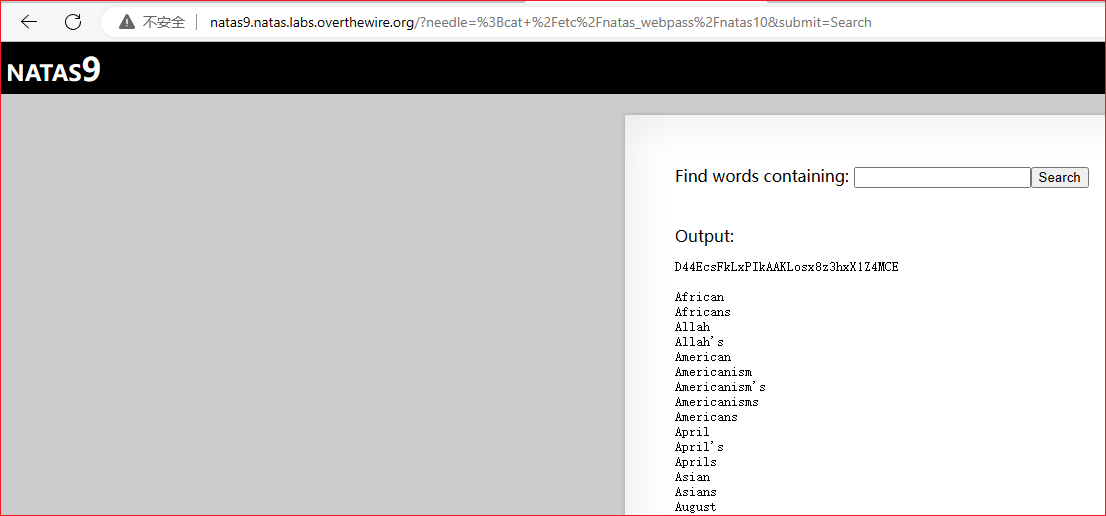Click the word 'Americans' in results
Screen dimensions: 1106x516
[x=706, y=417]
